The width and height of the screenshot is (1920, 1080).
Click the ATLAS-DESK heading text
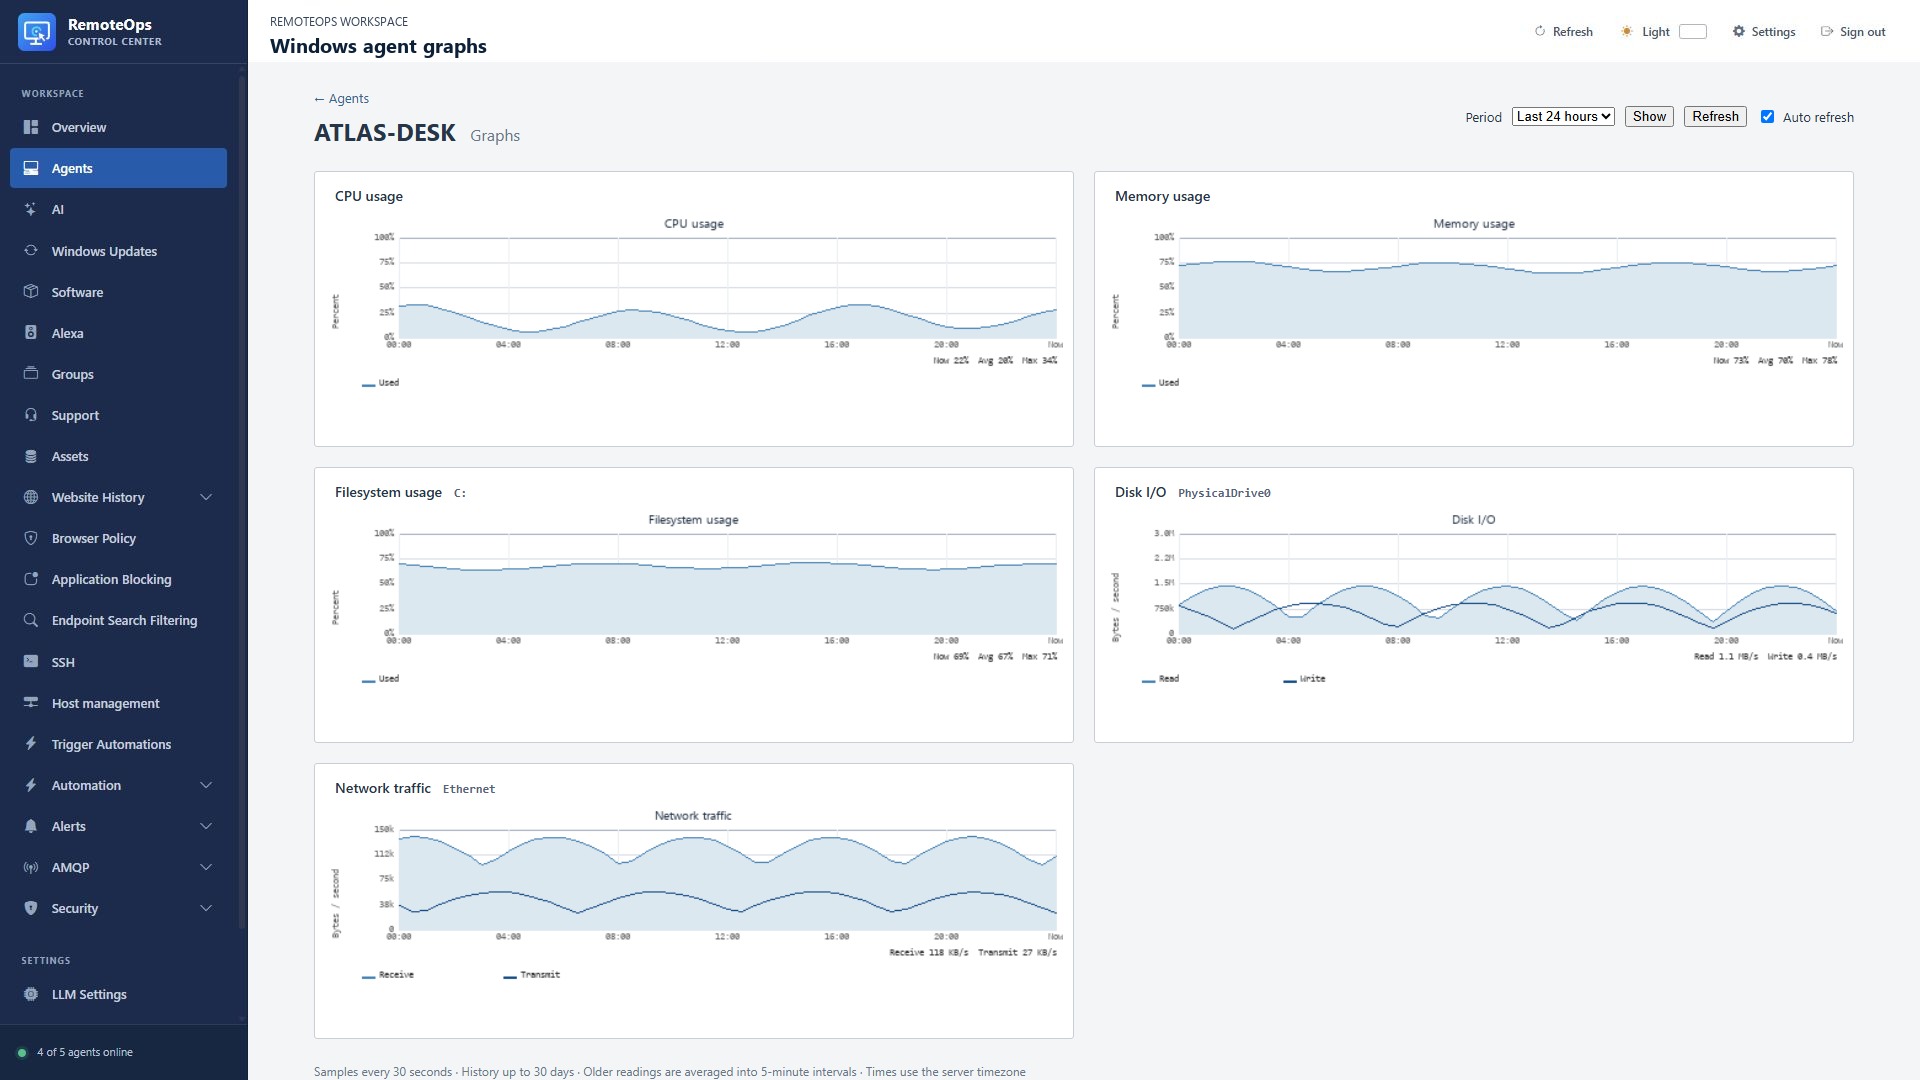pos(385,133)
